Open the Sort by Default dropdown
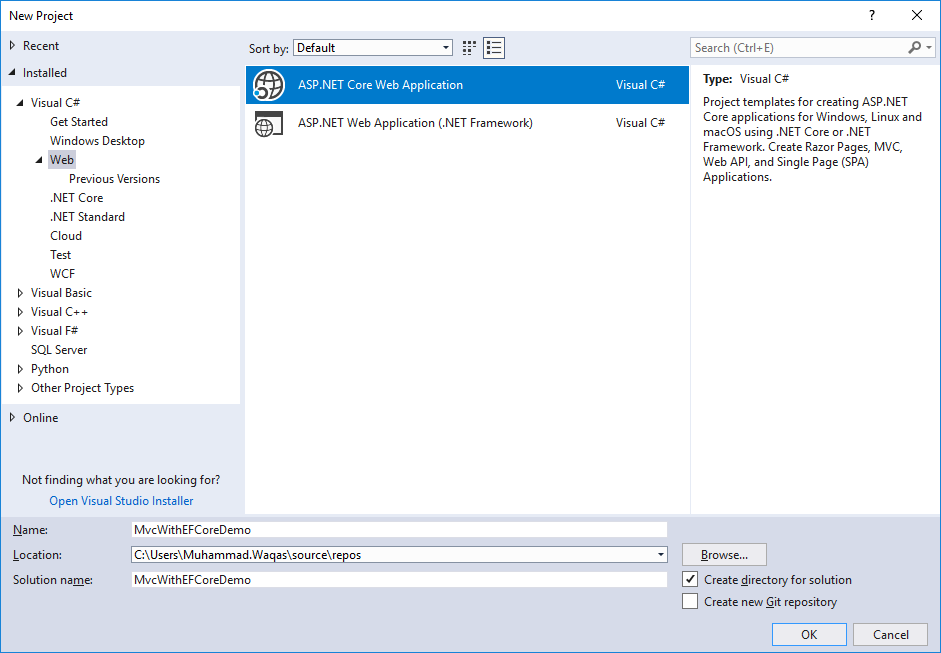 373,48
